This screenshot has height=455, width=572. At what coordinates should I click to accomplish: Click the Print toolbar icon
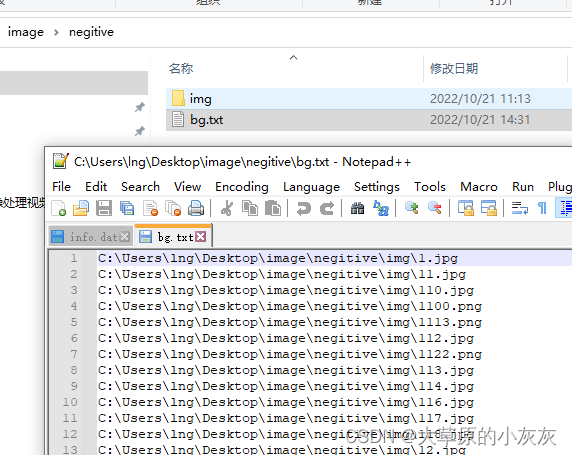tap(196, 208)
